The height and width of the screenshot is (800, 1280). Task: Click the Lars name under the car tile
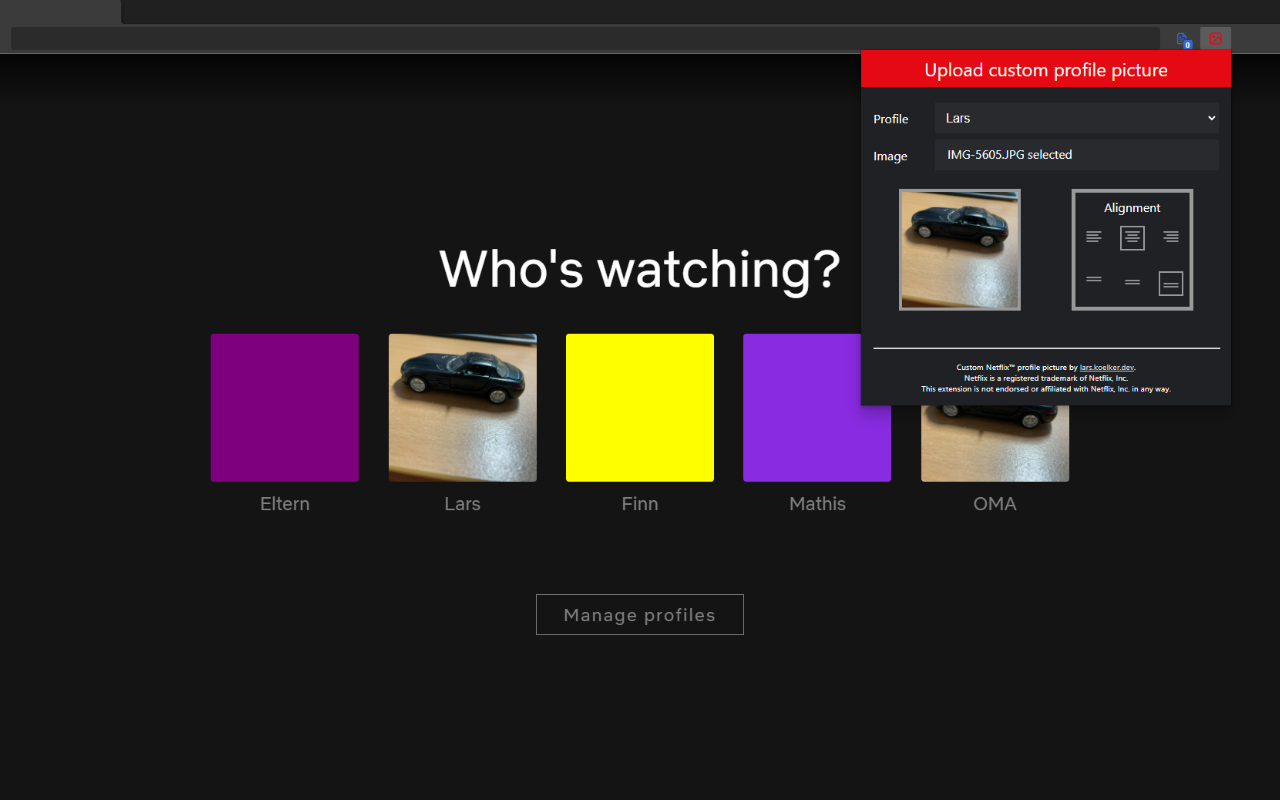[x=463, y=504]
